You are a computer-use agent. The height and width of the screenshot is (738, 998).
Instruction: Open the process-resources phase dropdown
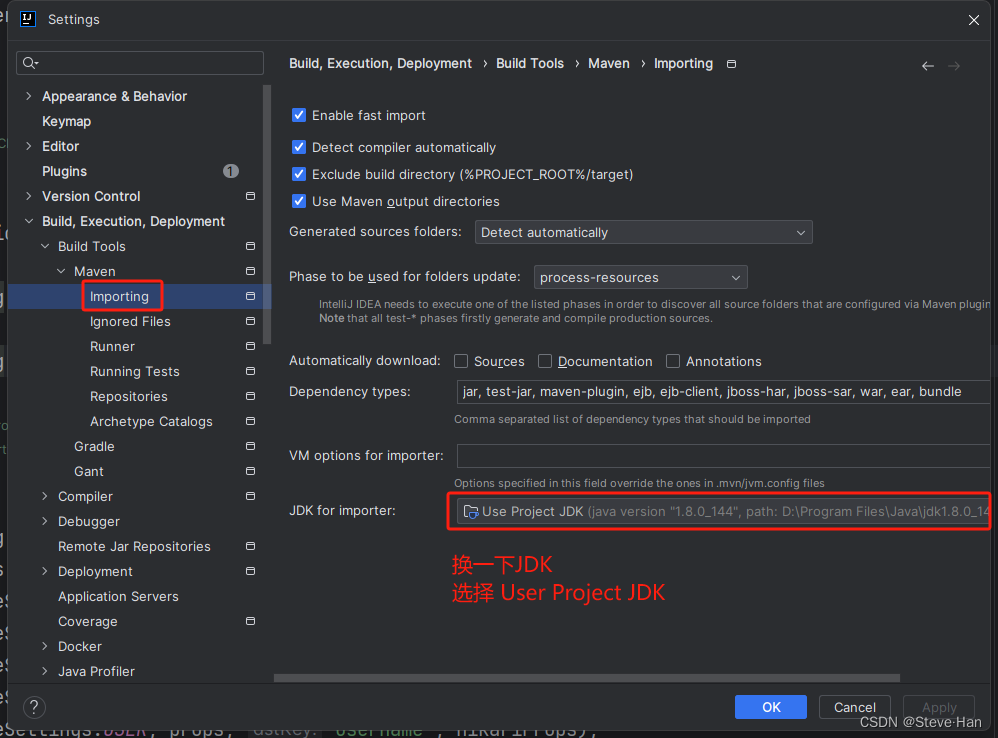(x=640, y=277)
